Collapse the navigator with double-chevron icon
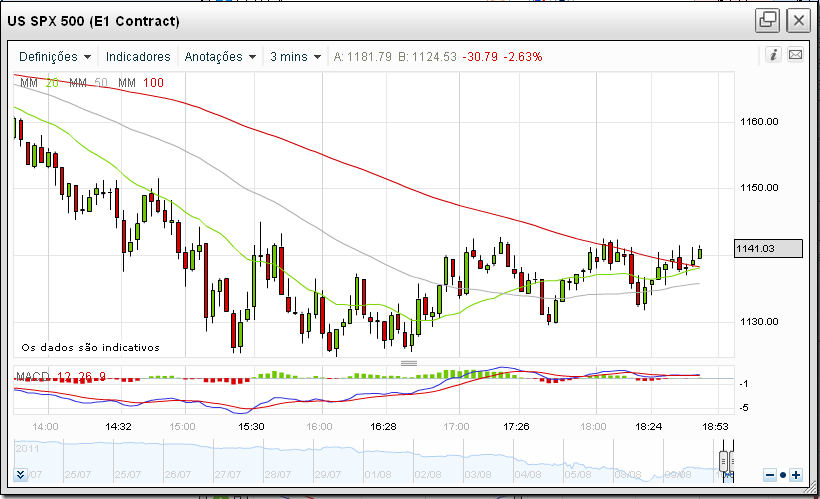Image resolution: width=820 pixels, height=499 pixels. (x=20, y=474)
